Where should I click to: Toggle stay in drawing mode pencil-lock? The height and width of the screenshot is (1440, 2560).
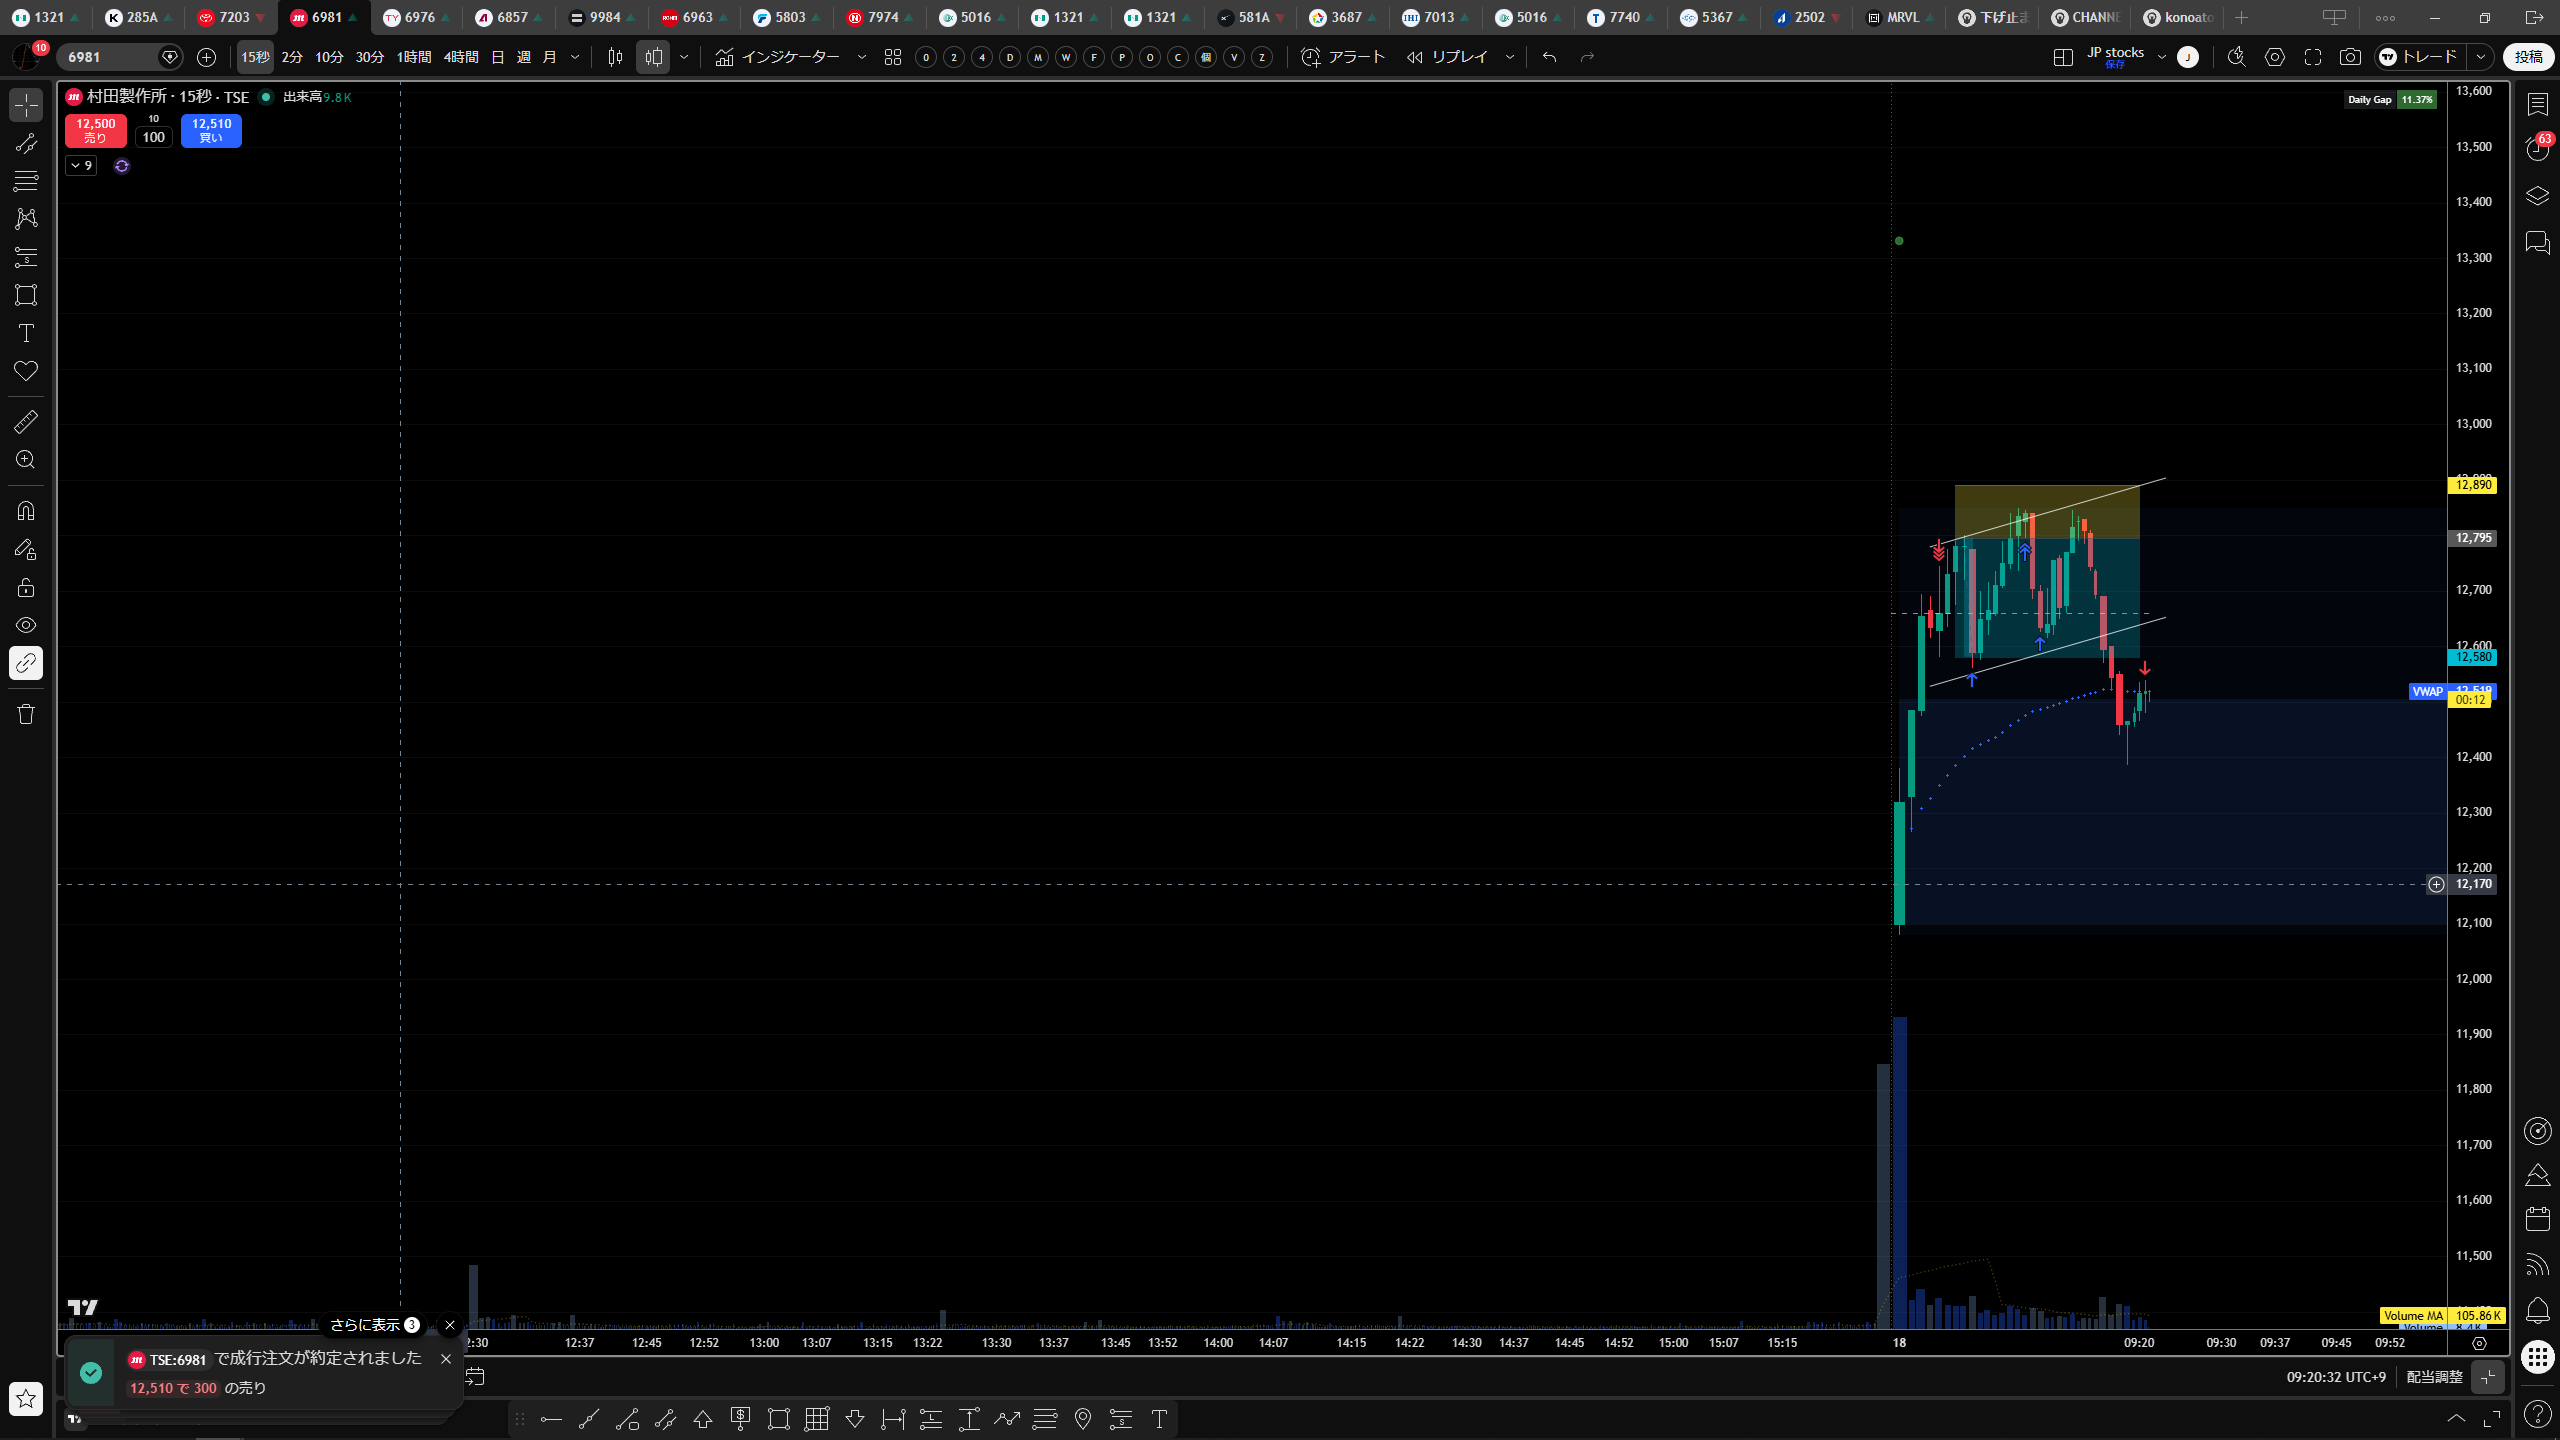pos(26,549)
